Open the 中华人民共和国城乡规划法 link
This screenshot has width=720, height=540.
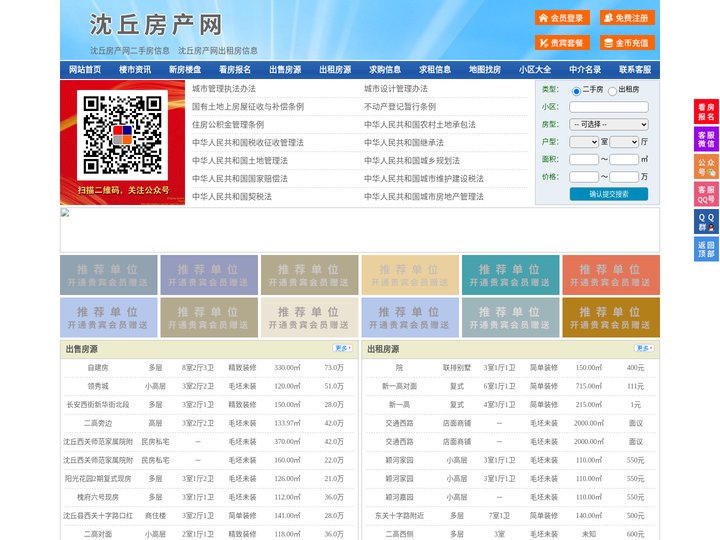412,160
